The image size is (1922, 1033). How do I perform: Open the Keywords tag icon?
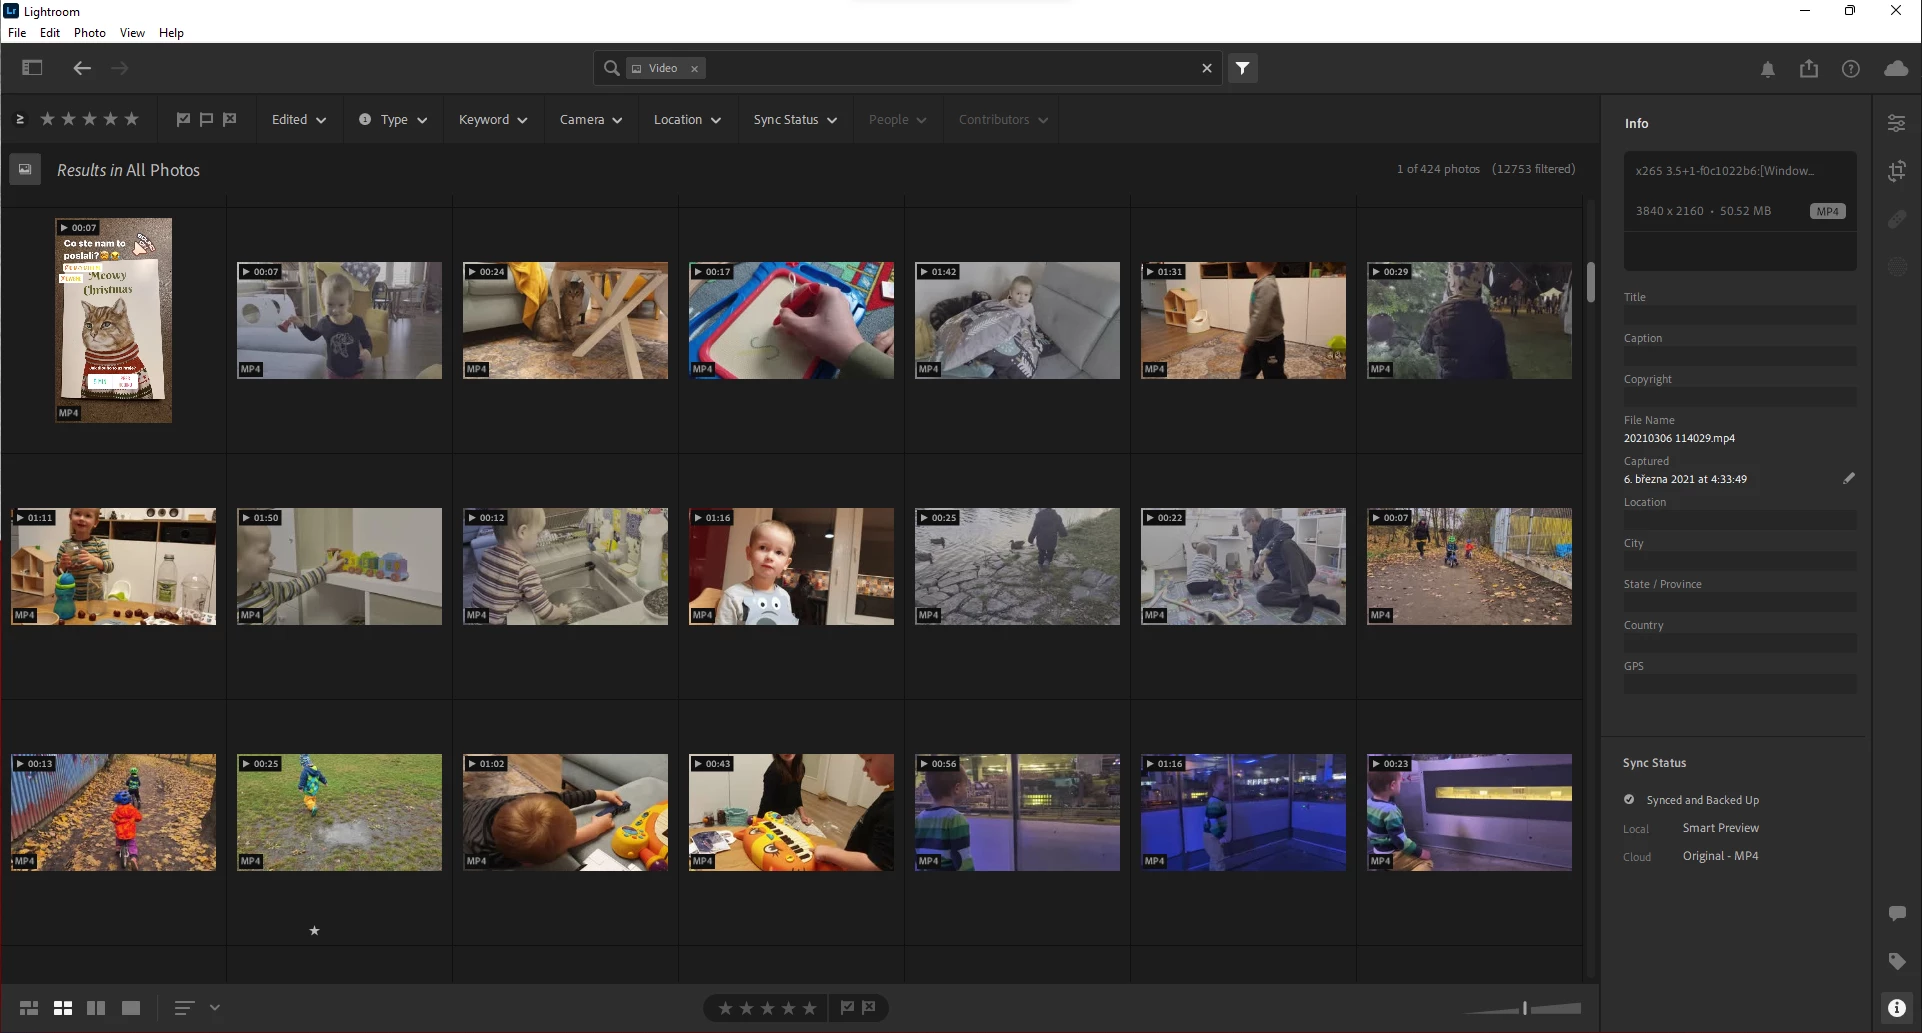tap(1896, 961)
